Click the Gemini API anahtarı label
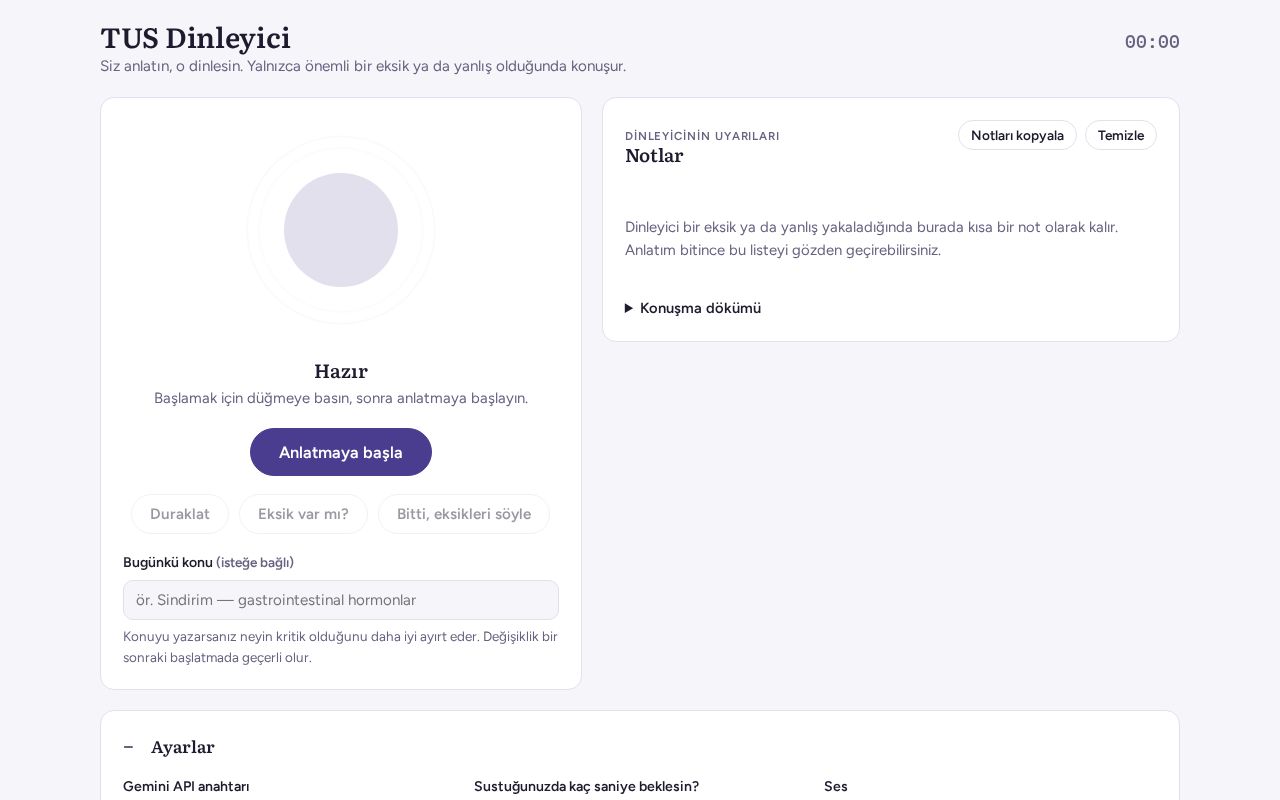The image size is (1280, 800). (186, 786)
